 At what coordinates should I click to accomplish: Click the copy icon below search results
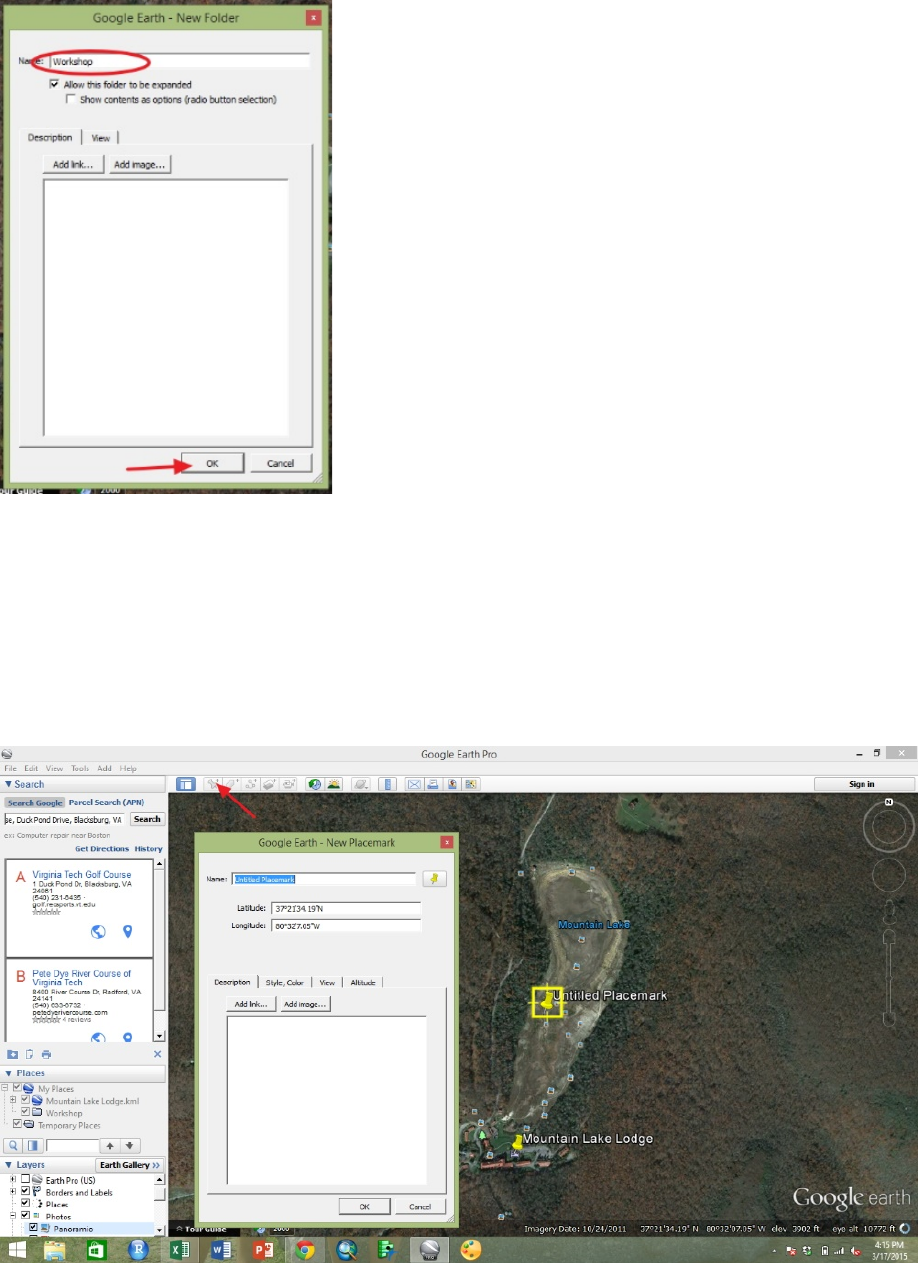point(29,1054)
